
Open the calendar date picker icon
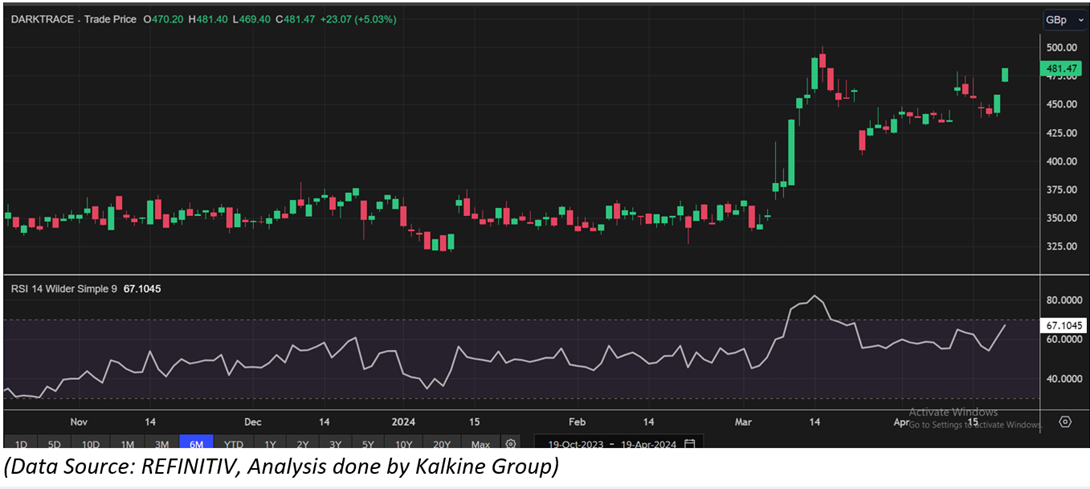pyautogui.click(x=690, y=444)
